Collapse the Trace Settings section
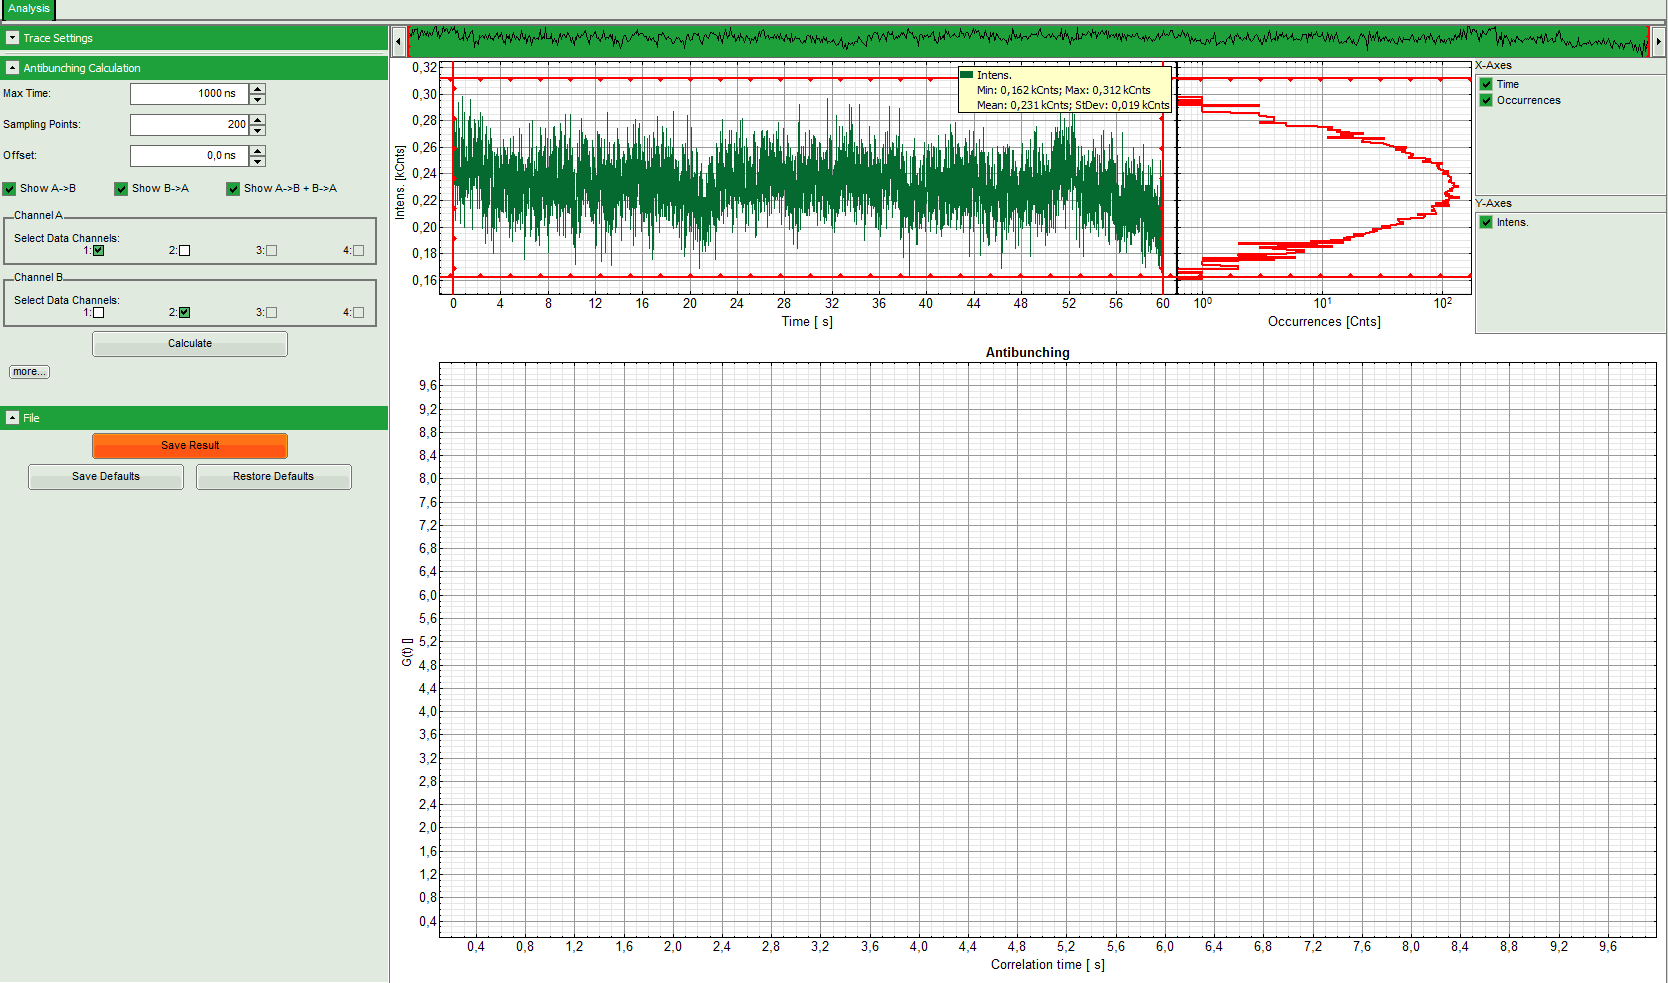The height and width of the screenshot is (983, 1668). [12, 38]
